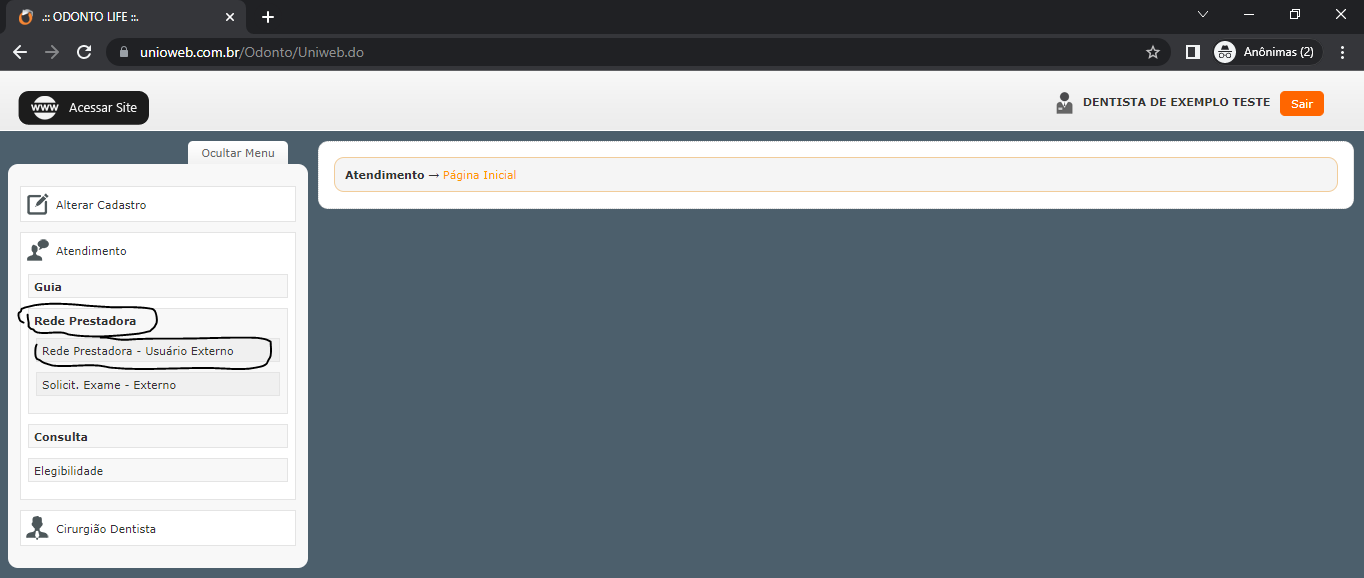The image size is (1364, 578).
Task: Collapse the Atendimento menu section
Action: [158, 251]
